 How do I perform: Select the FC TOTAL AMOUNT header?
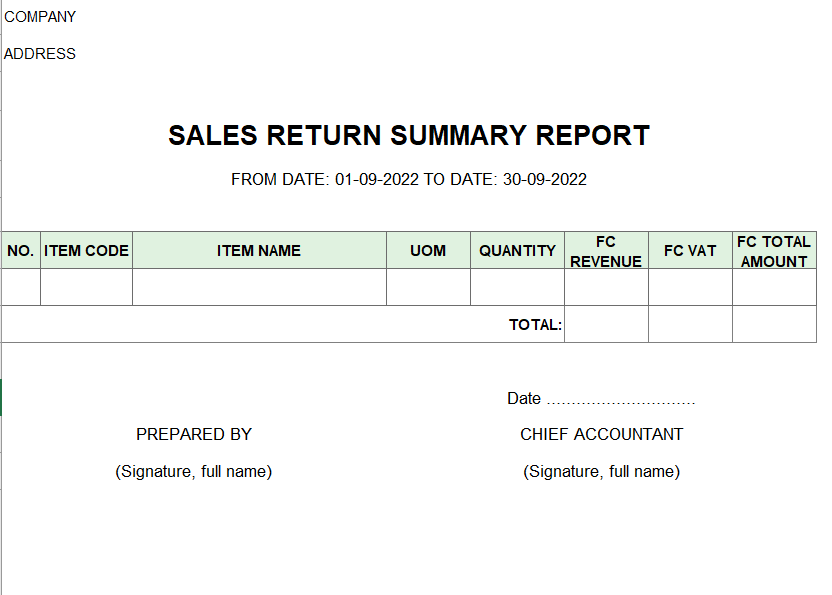click(774, 250)
